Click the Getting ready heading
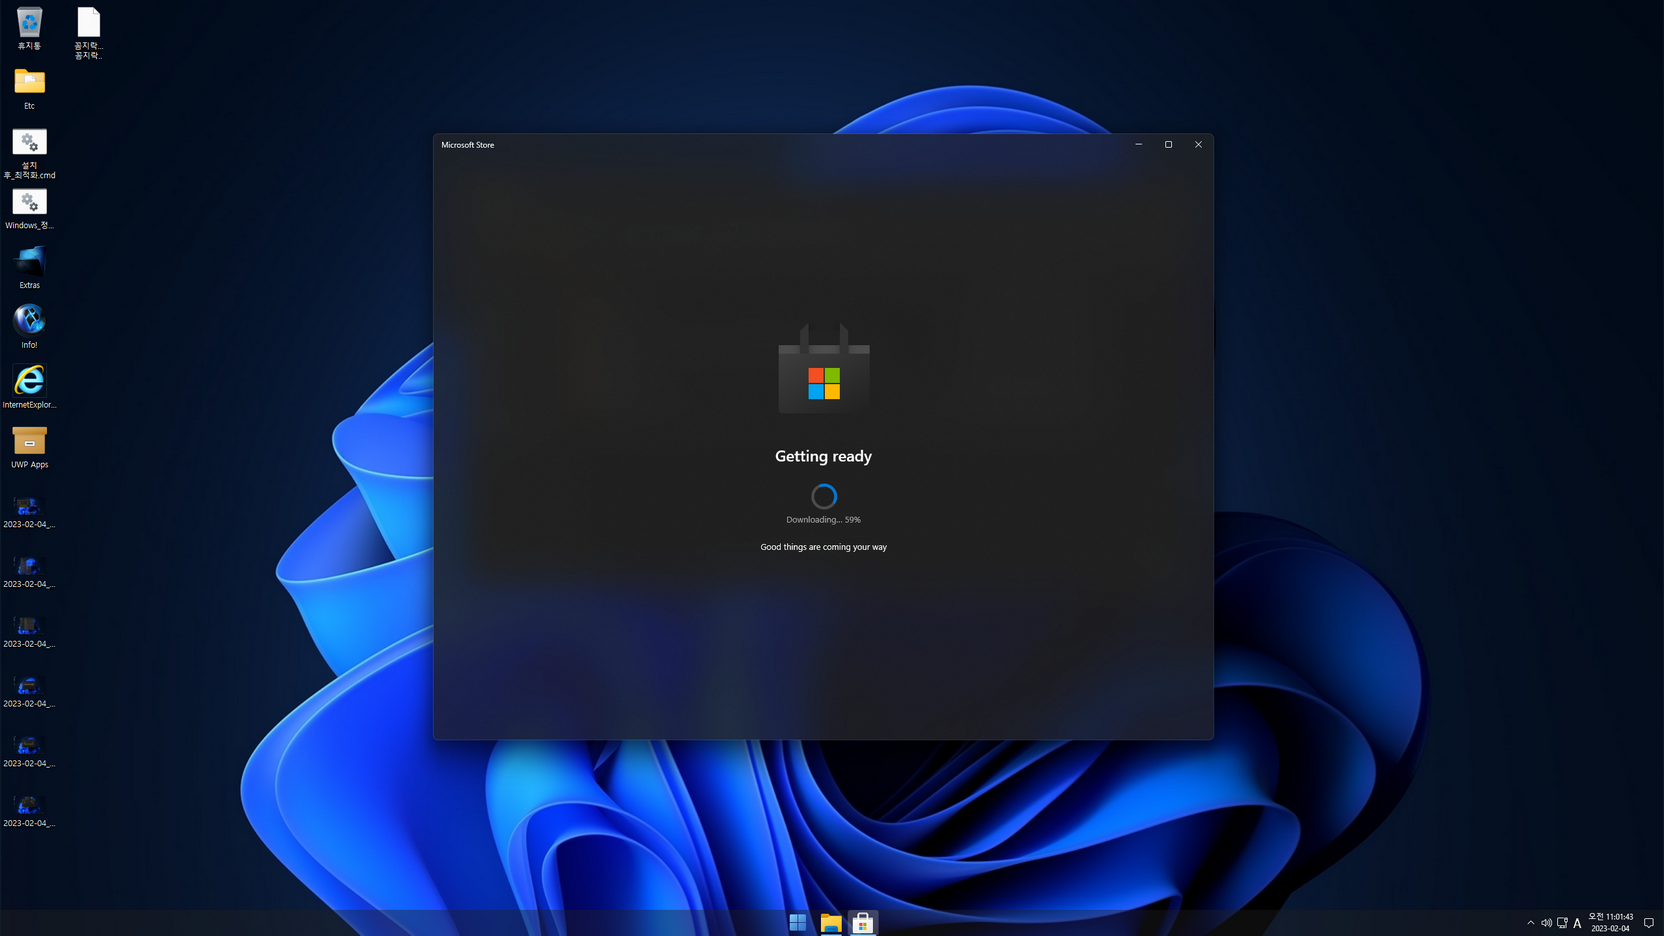The image size is (1664, 936). click(823, 456)
